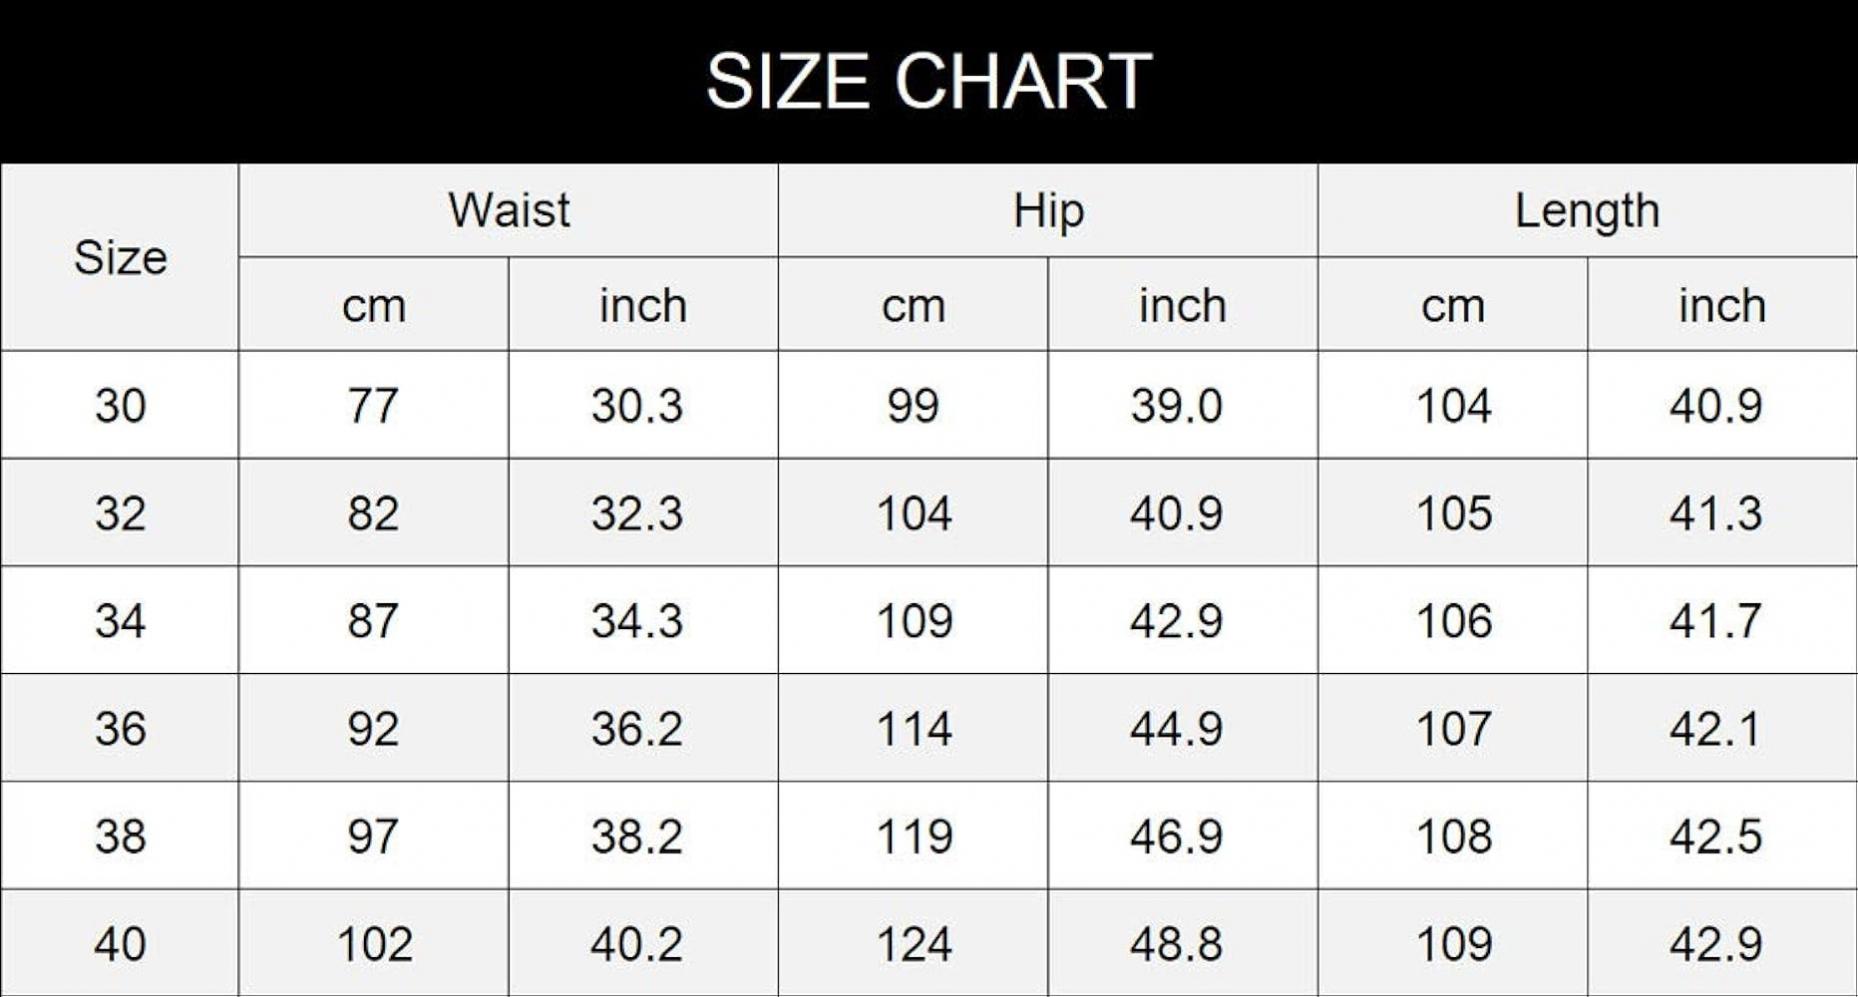Select the Size column header
The width and height of the screenshot is (1858, 997).
[120, 258]
